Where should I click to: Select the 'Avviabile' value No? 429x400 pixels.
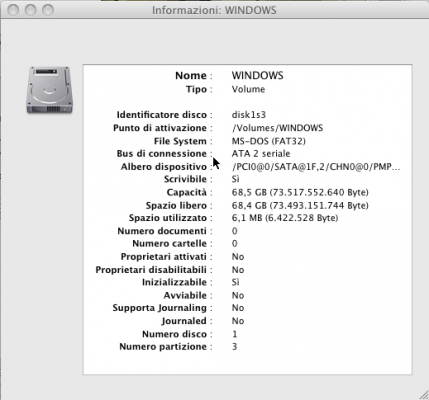(238, 296)
